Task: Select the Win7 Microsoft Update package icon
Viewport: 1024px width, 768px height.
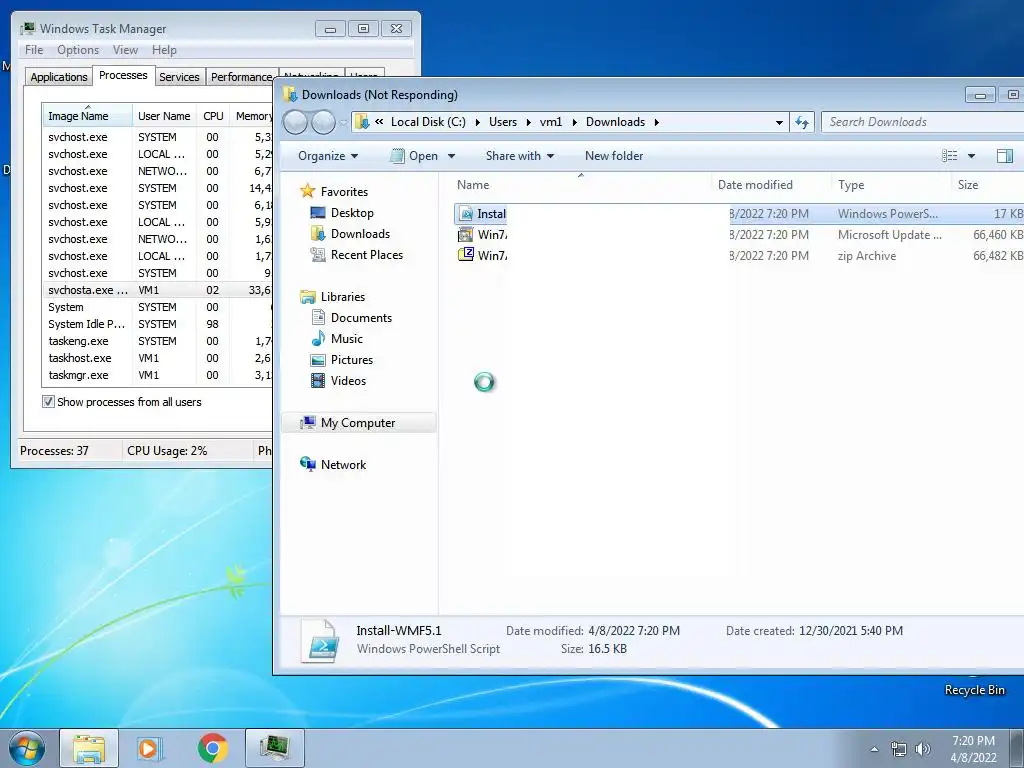Action: tap(466, 234)
